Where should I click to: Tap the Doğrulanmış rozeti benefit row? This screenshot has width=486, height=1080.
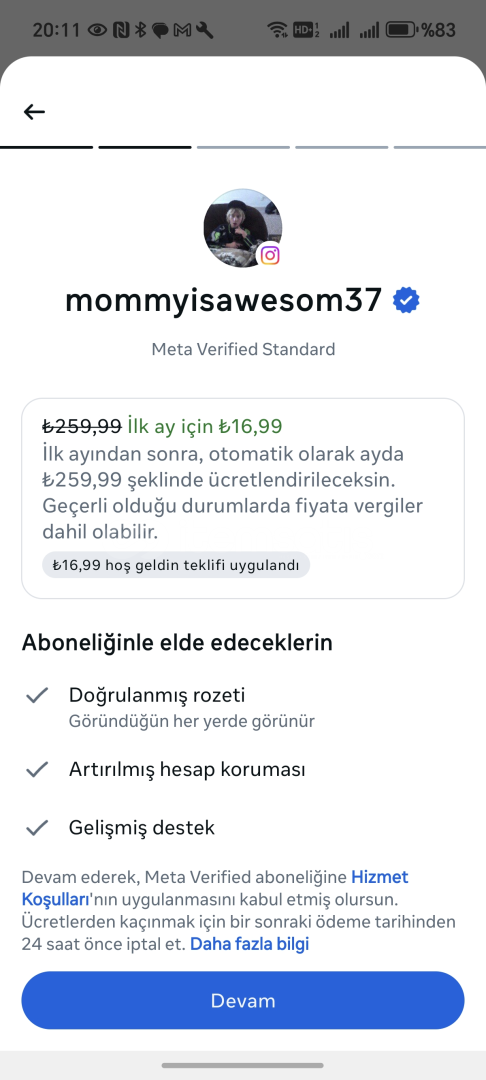pos(242,707)
